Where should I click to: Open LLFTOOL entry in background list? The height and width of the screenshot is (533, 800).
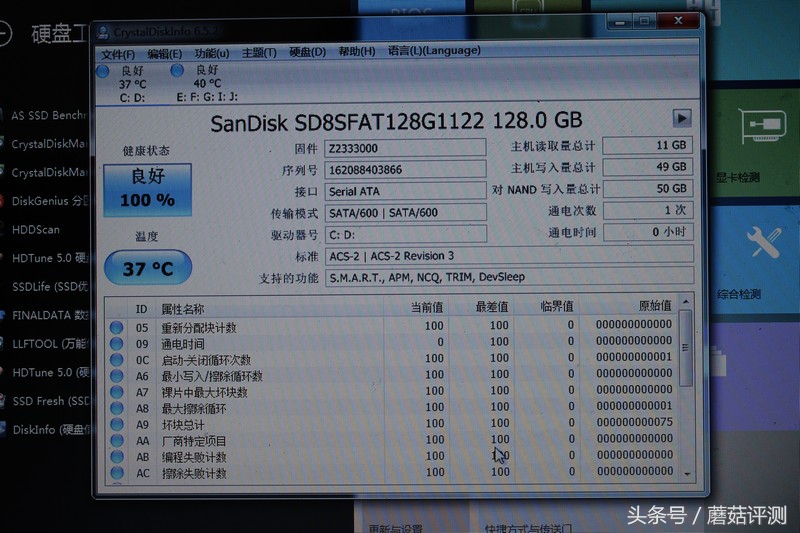tap(50, 344)
